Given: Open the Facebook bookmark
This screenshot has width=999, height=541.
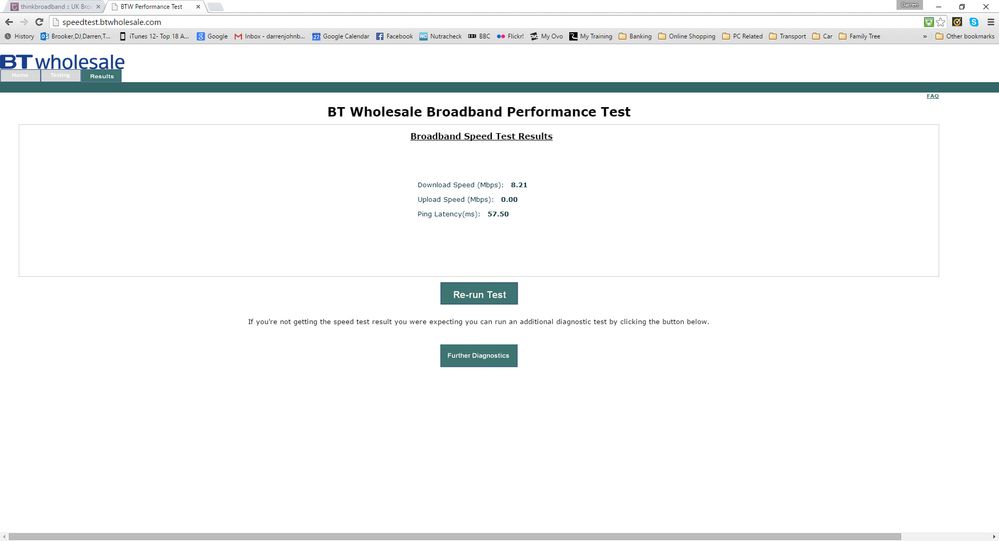Looking at the screenshot, I should 394,36.
